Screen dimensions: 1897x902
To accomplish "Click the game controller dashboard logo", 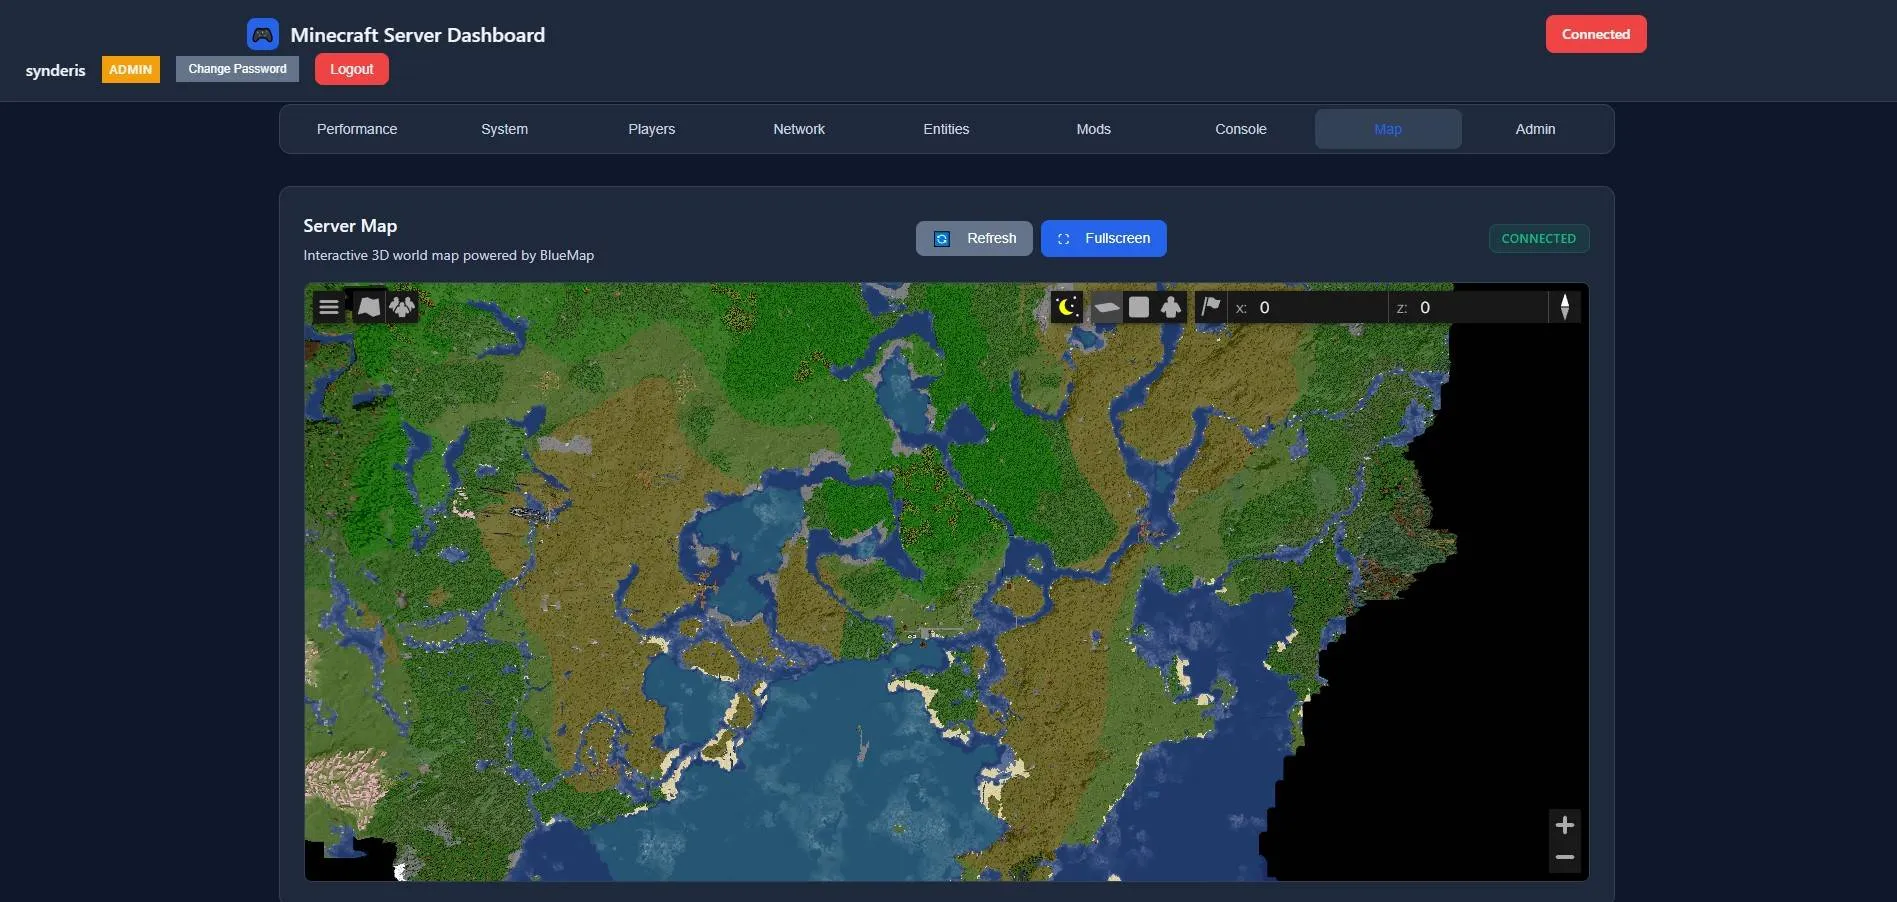I will tap(263, 34).
